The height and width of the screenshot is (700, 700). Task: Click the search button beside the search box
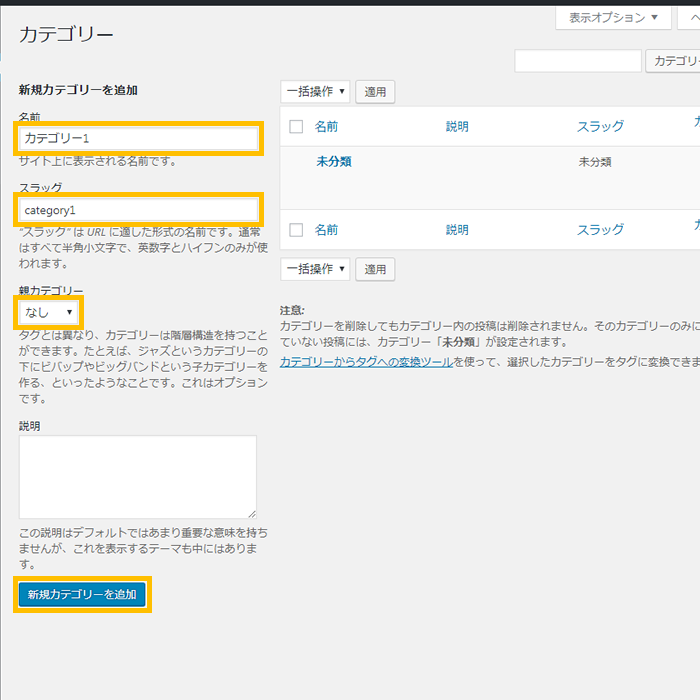[673, 61]
